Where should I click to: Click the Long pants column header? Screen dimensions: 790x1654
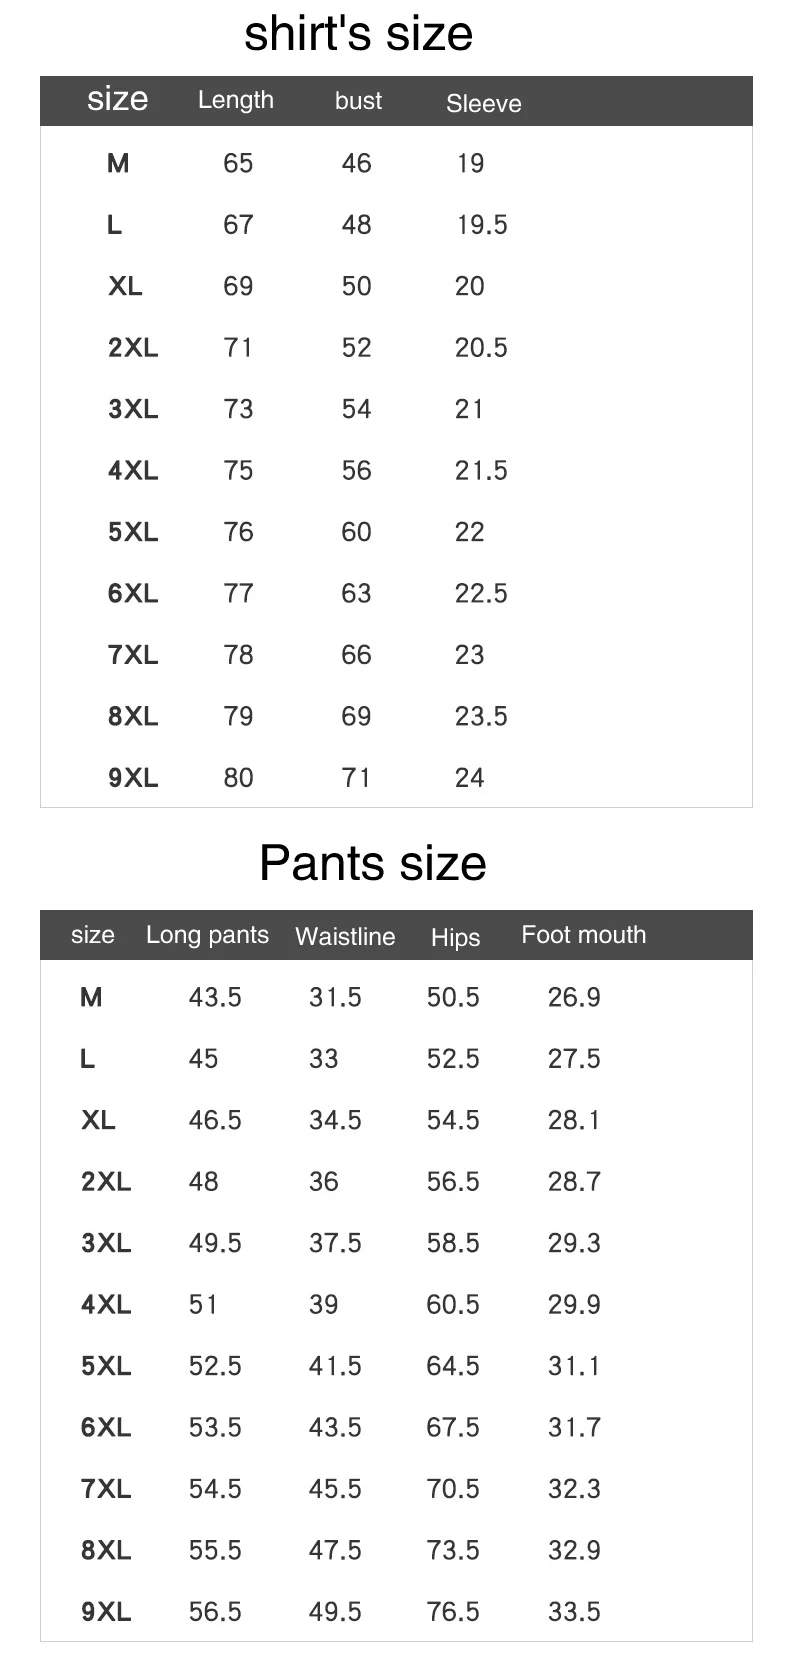coord(207,935)
